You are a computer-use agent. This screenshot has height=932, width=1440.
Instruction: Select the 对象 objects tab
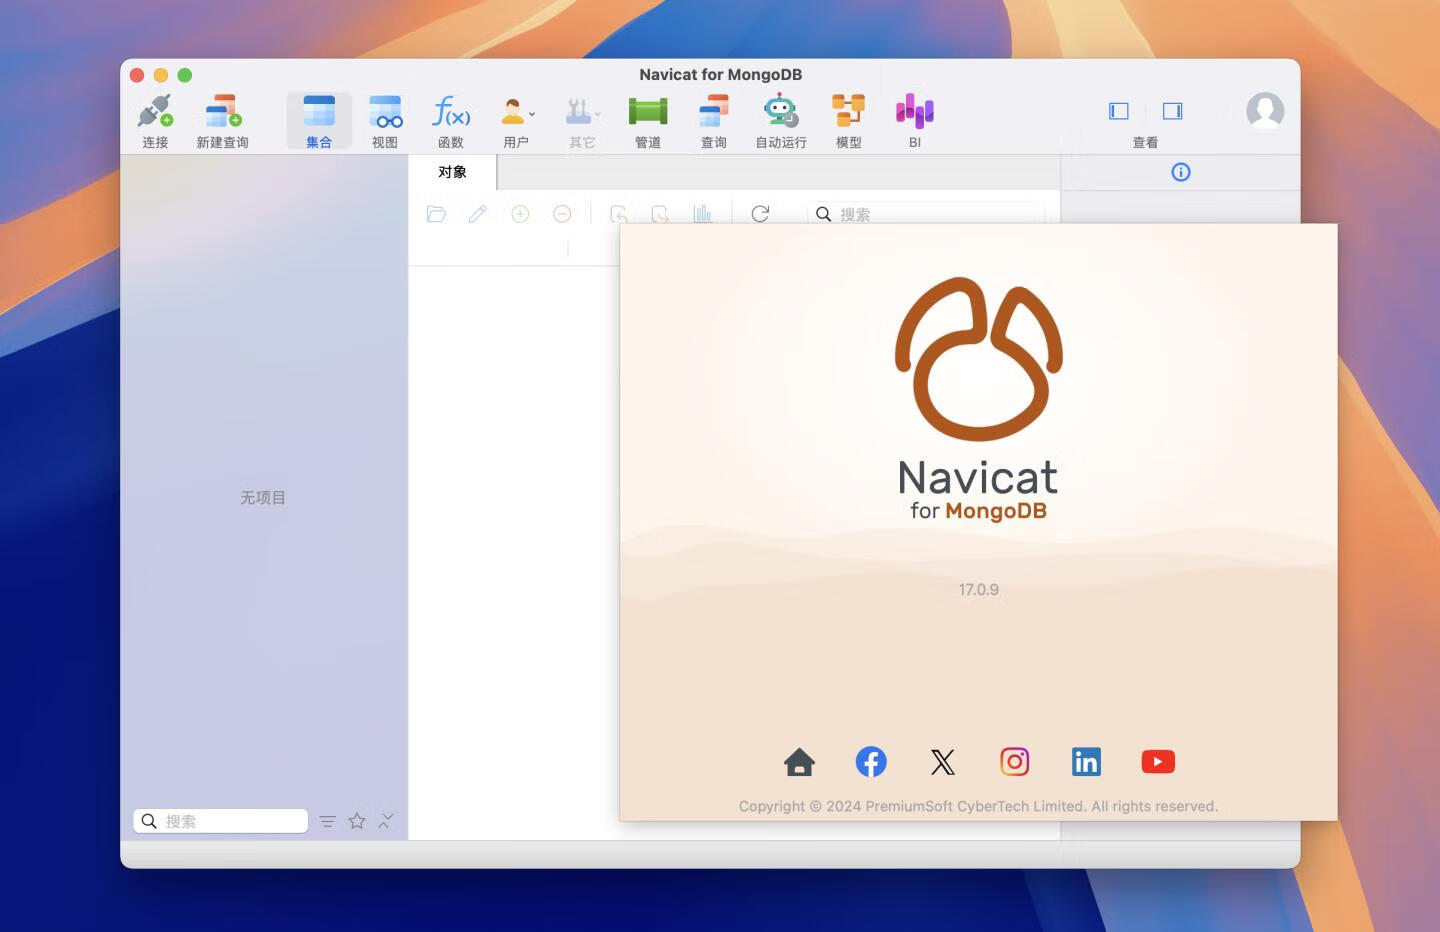[452, 172]
